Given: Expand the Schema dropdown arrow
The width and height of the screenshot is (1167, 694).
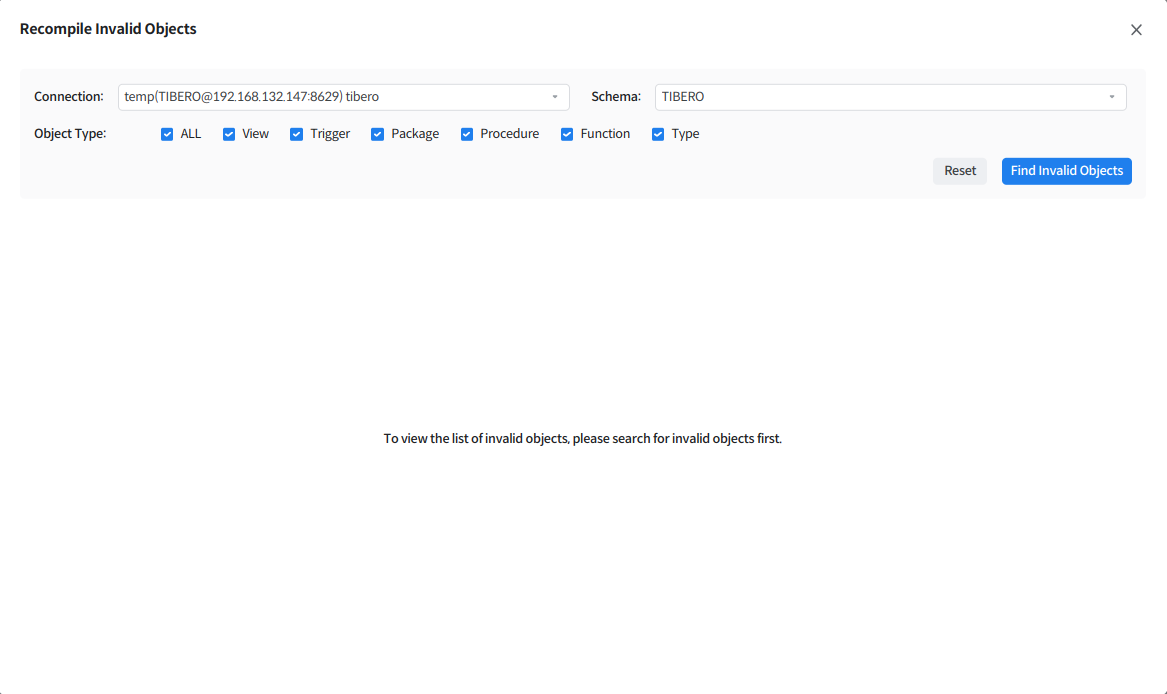Looking at the screenshot, I should coord(1112,97).
